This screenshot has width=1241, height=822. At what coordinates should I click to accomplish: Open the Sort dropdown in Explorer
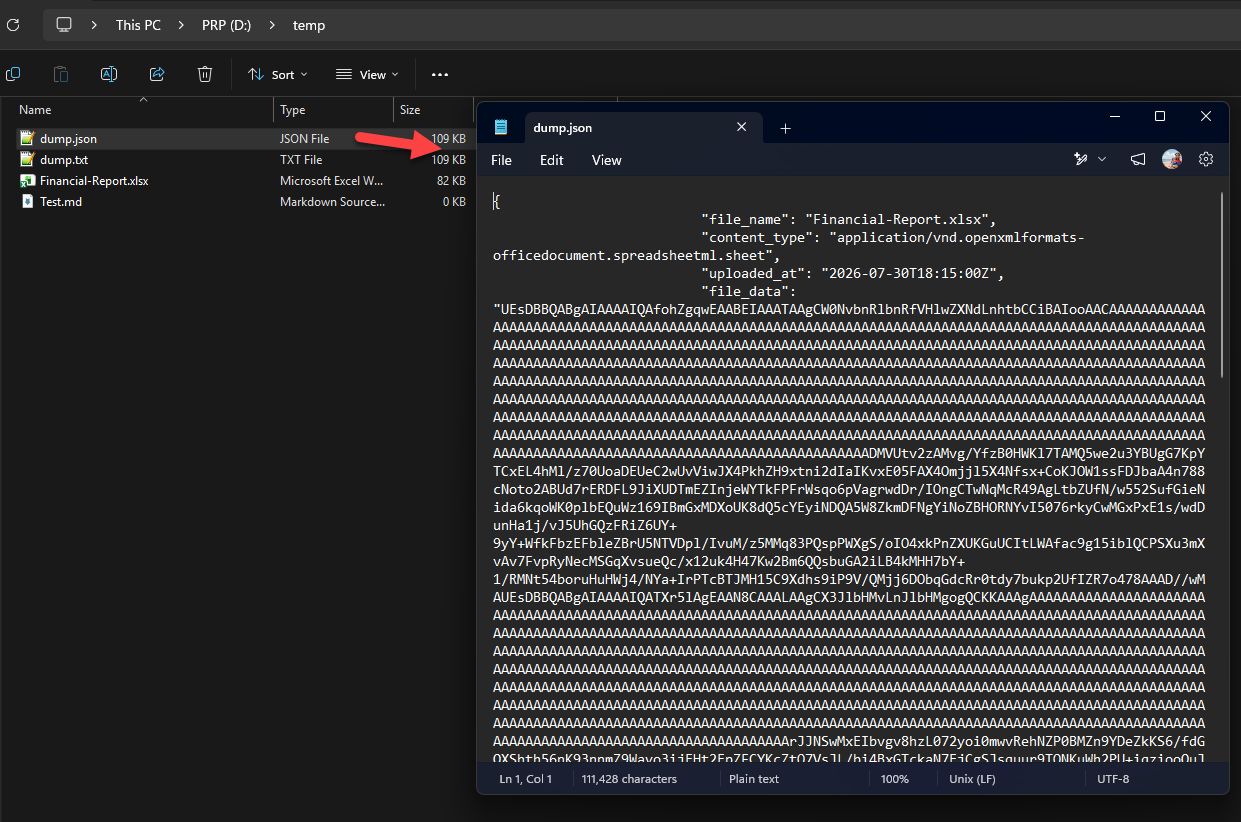278,74
